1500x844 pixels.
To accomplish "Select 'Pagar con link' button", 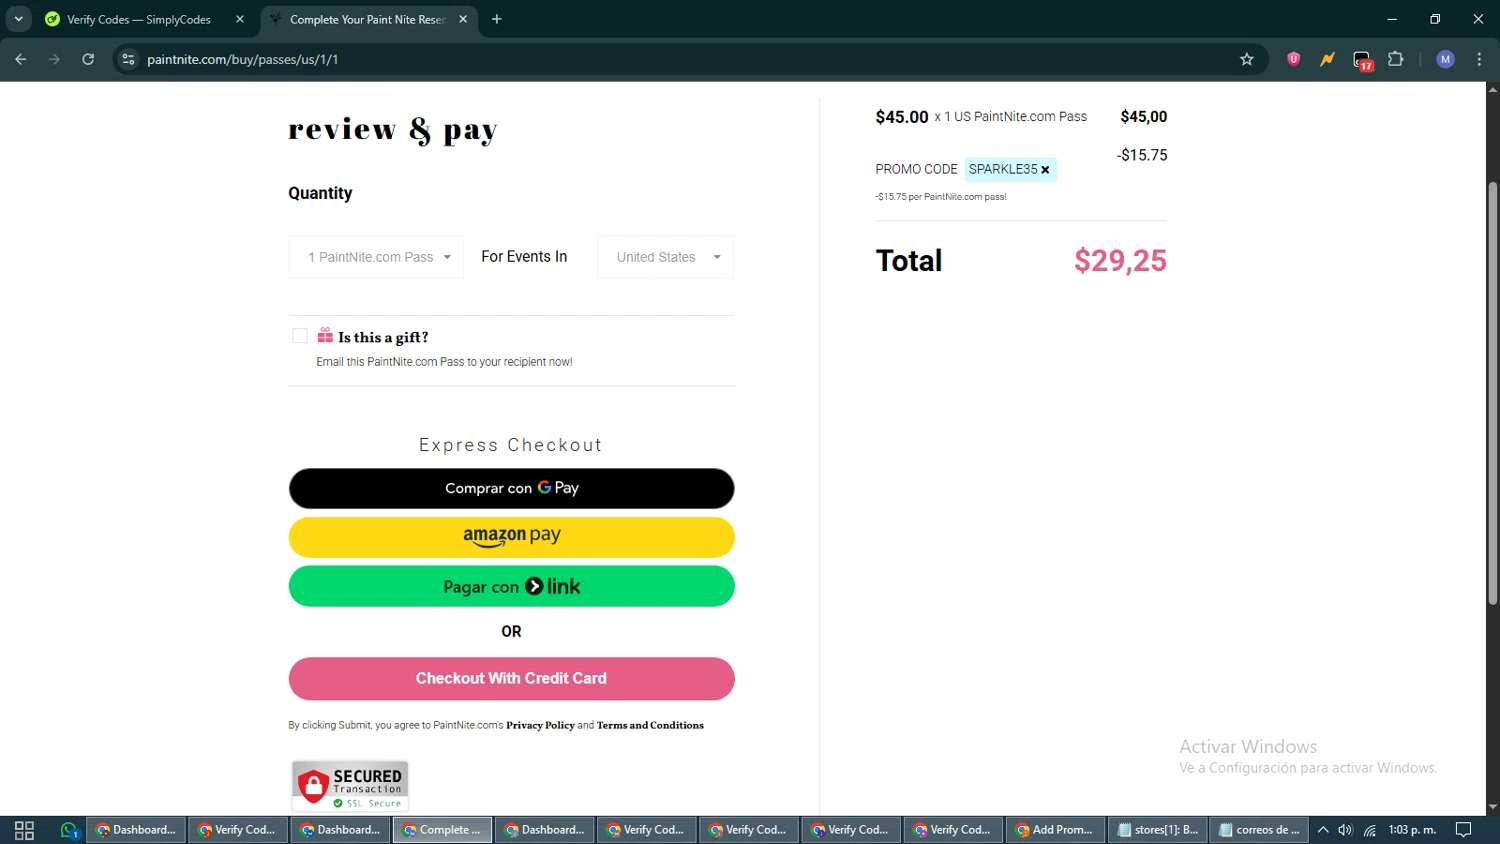I will tap(511, 586).
